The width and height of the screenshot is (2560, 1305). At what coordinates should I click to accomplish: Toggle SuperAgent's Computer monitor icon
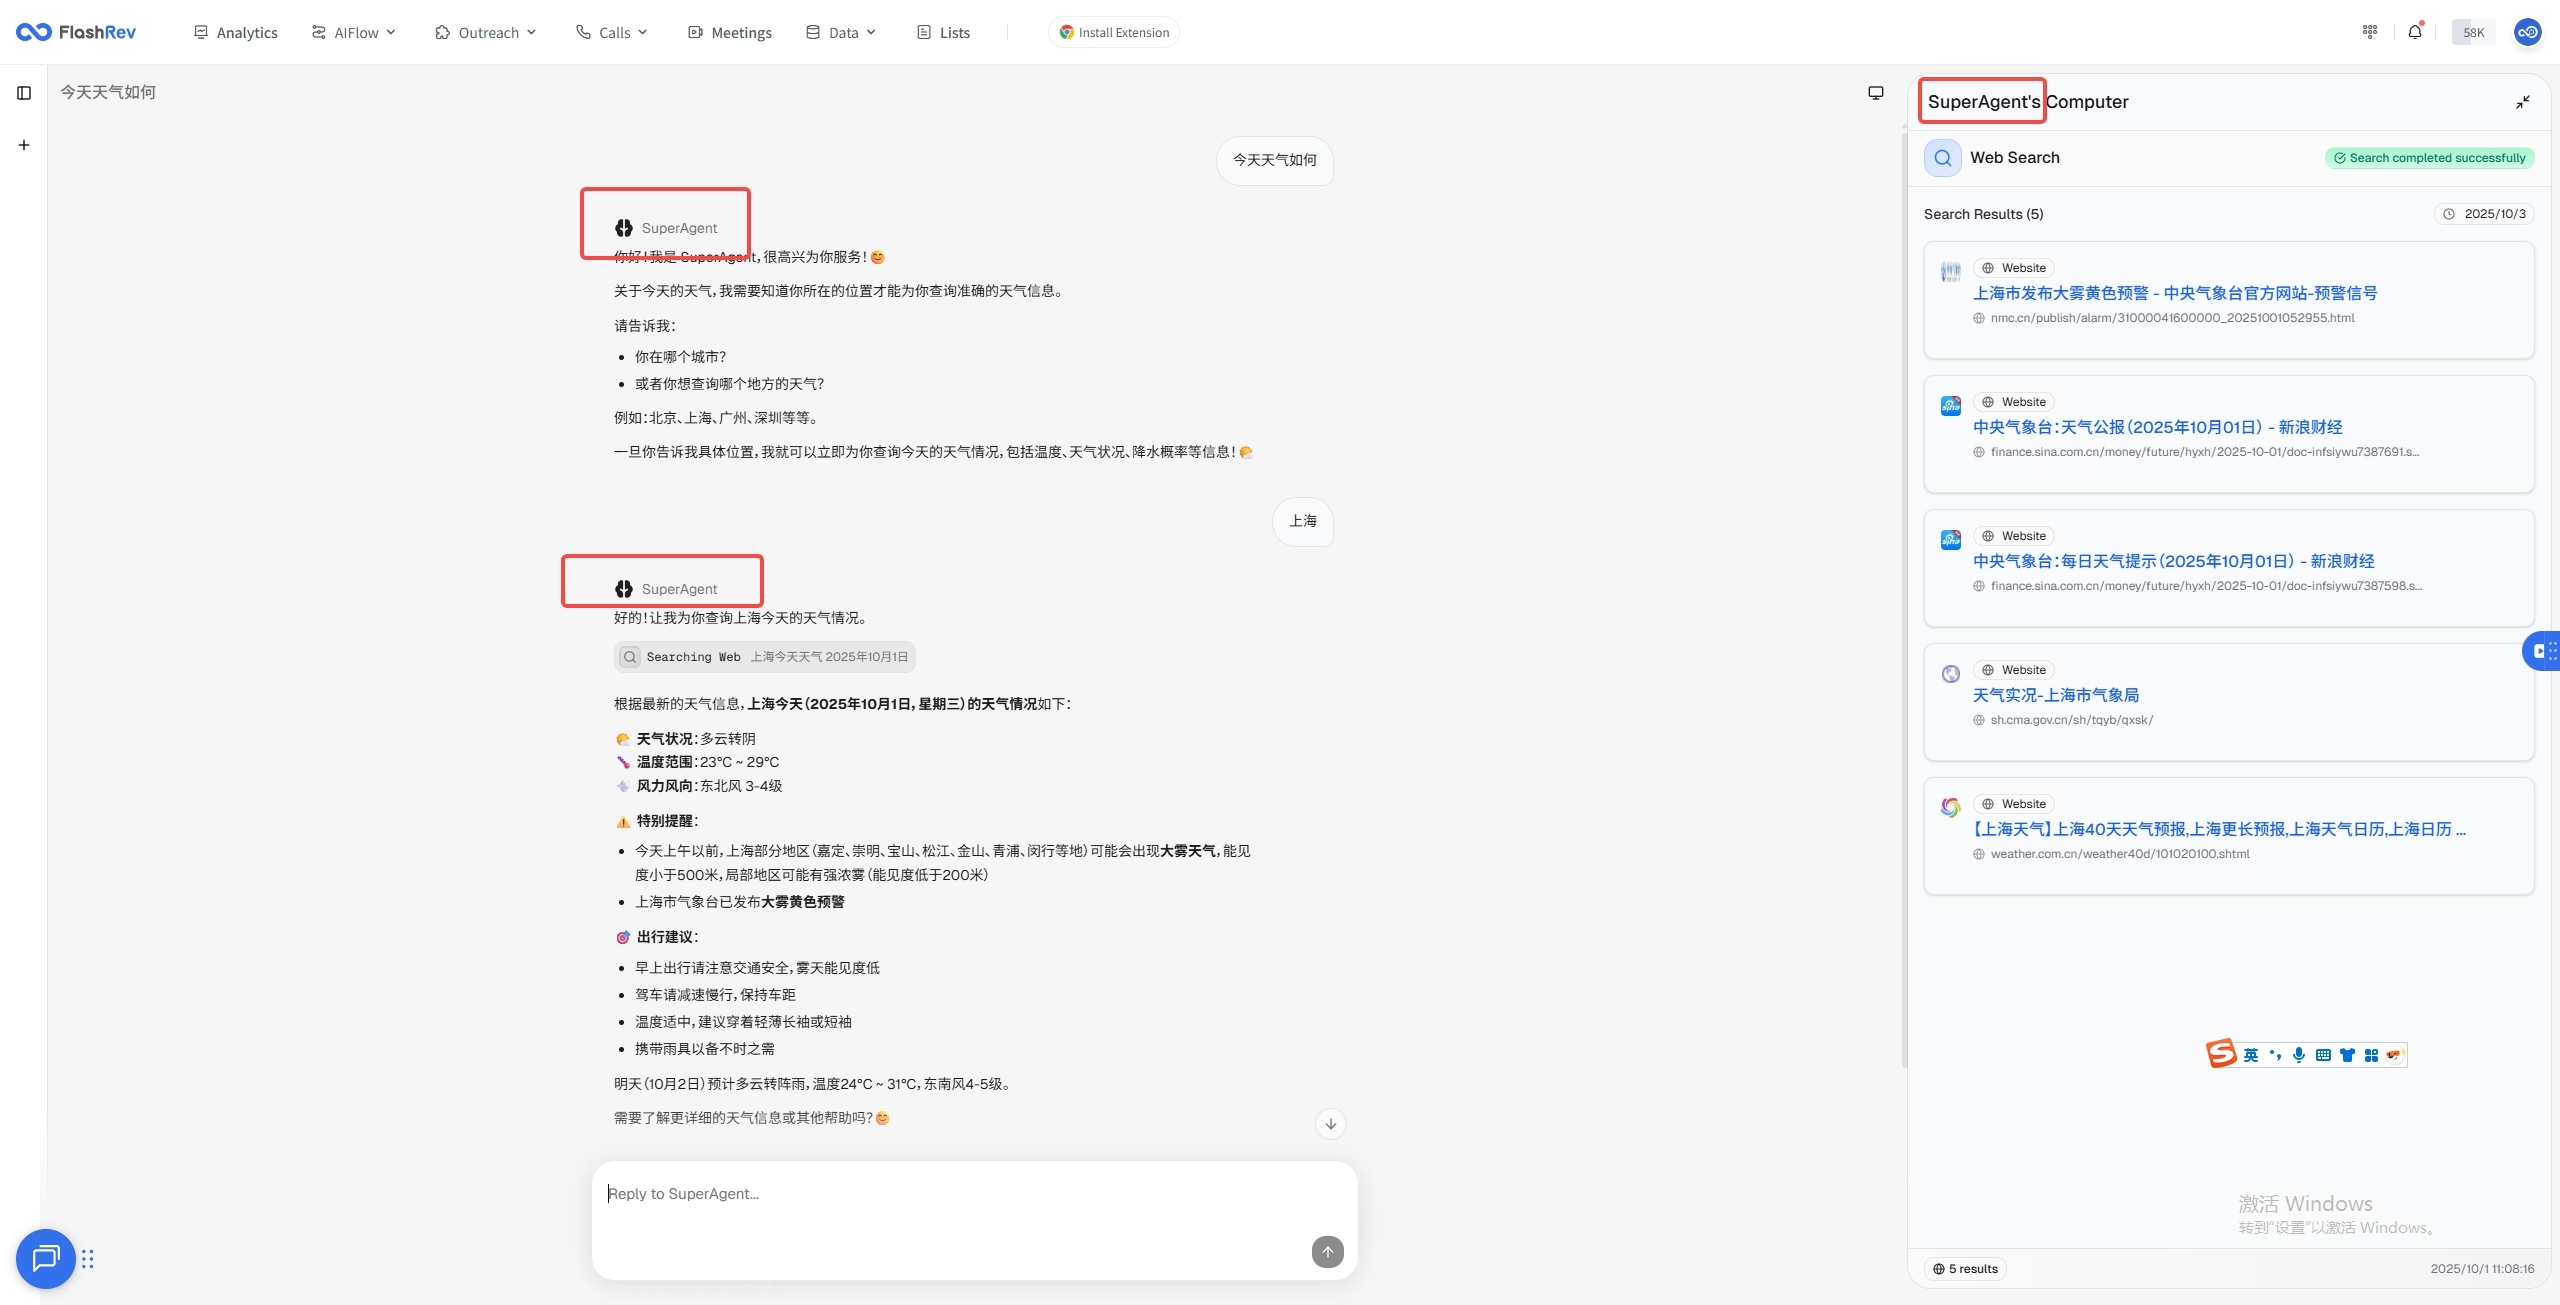(1875, 93)
